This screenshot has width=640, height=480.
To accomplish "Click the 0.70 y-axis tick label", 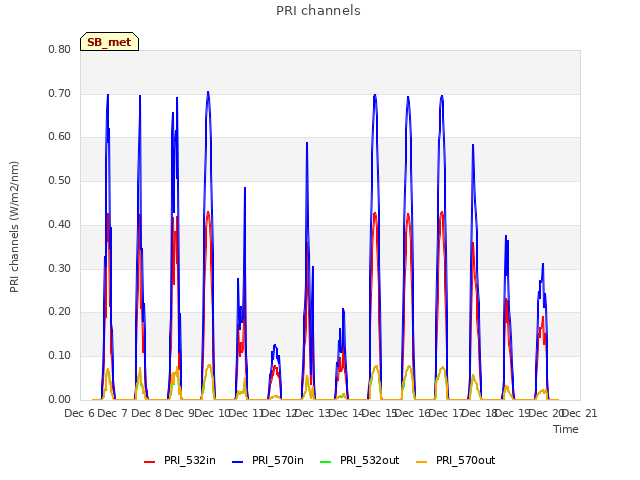I will tap(60, 93).
